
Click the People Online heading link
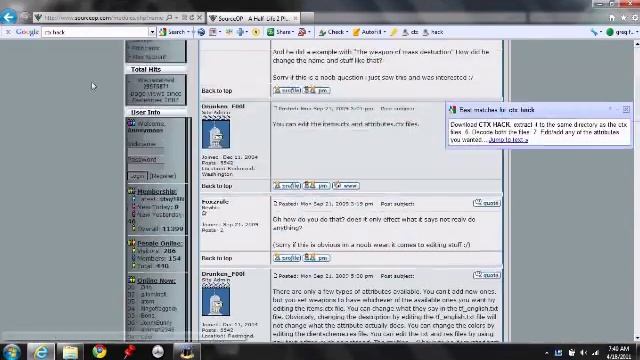(160, 243)
